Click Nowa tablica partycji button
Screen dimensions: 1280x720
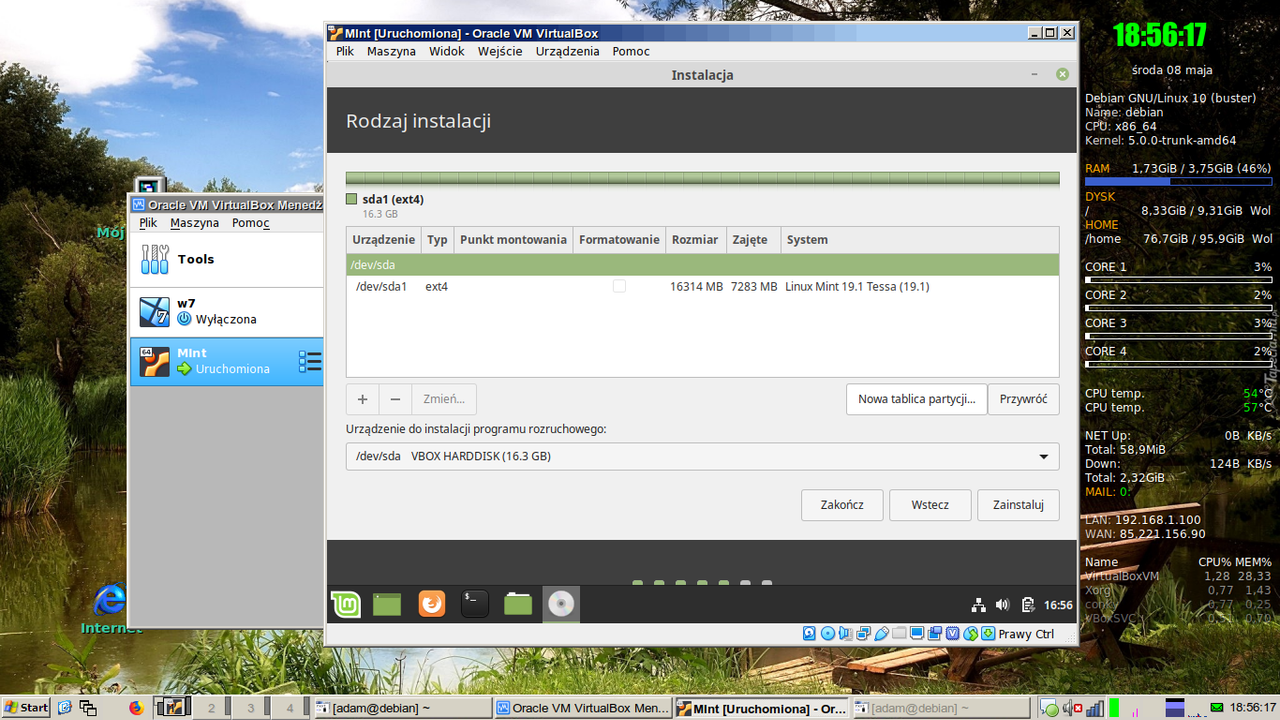coord(916,399)
